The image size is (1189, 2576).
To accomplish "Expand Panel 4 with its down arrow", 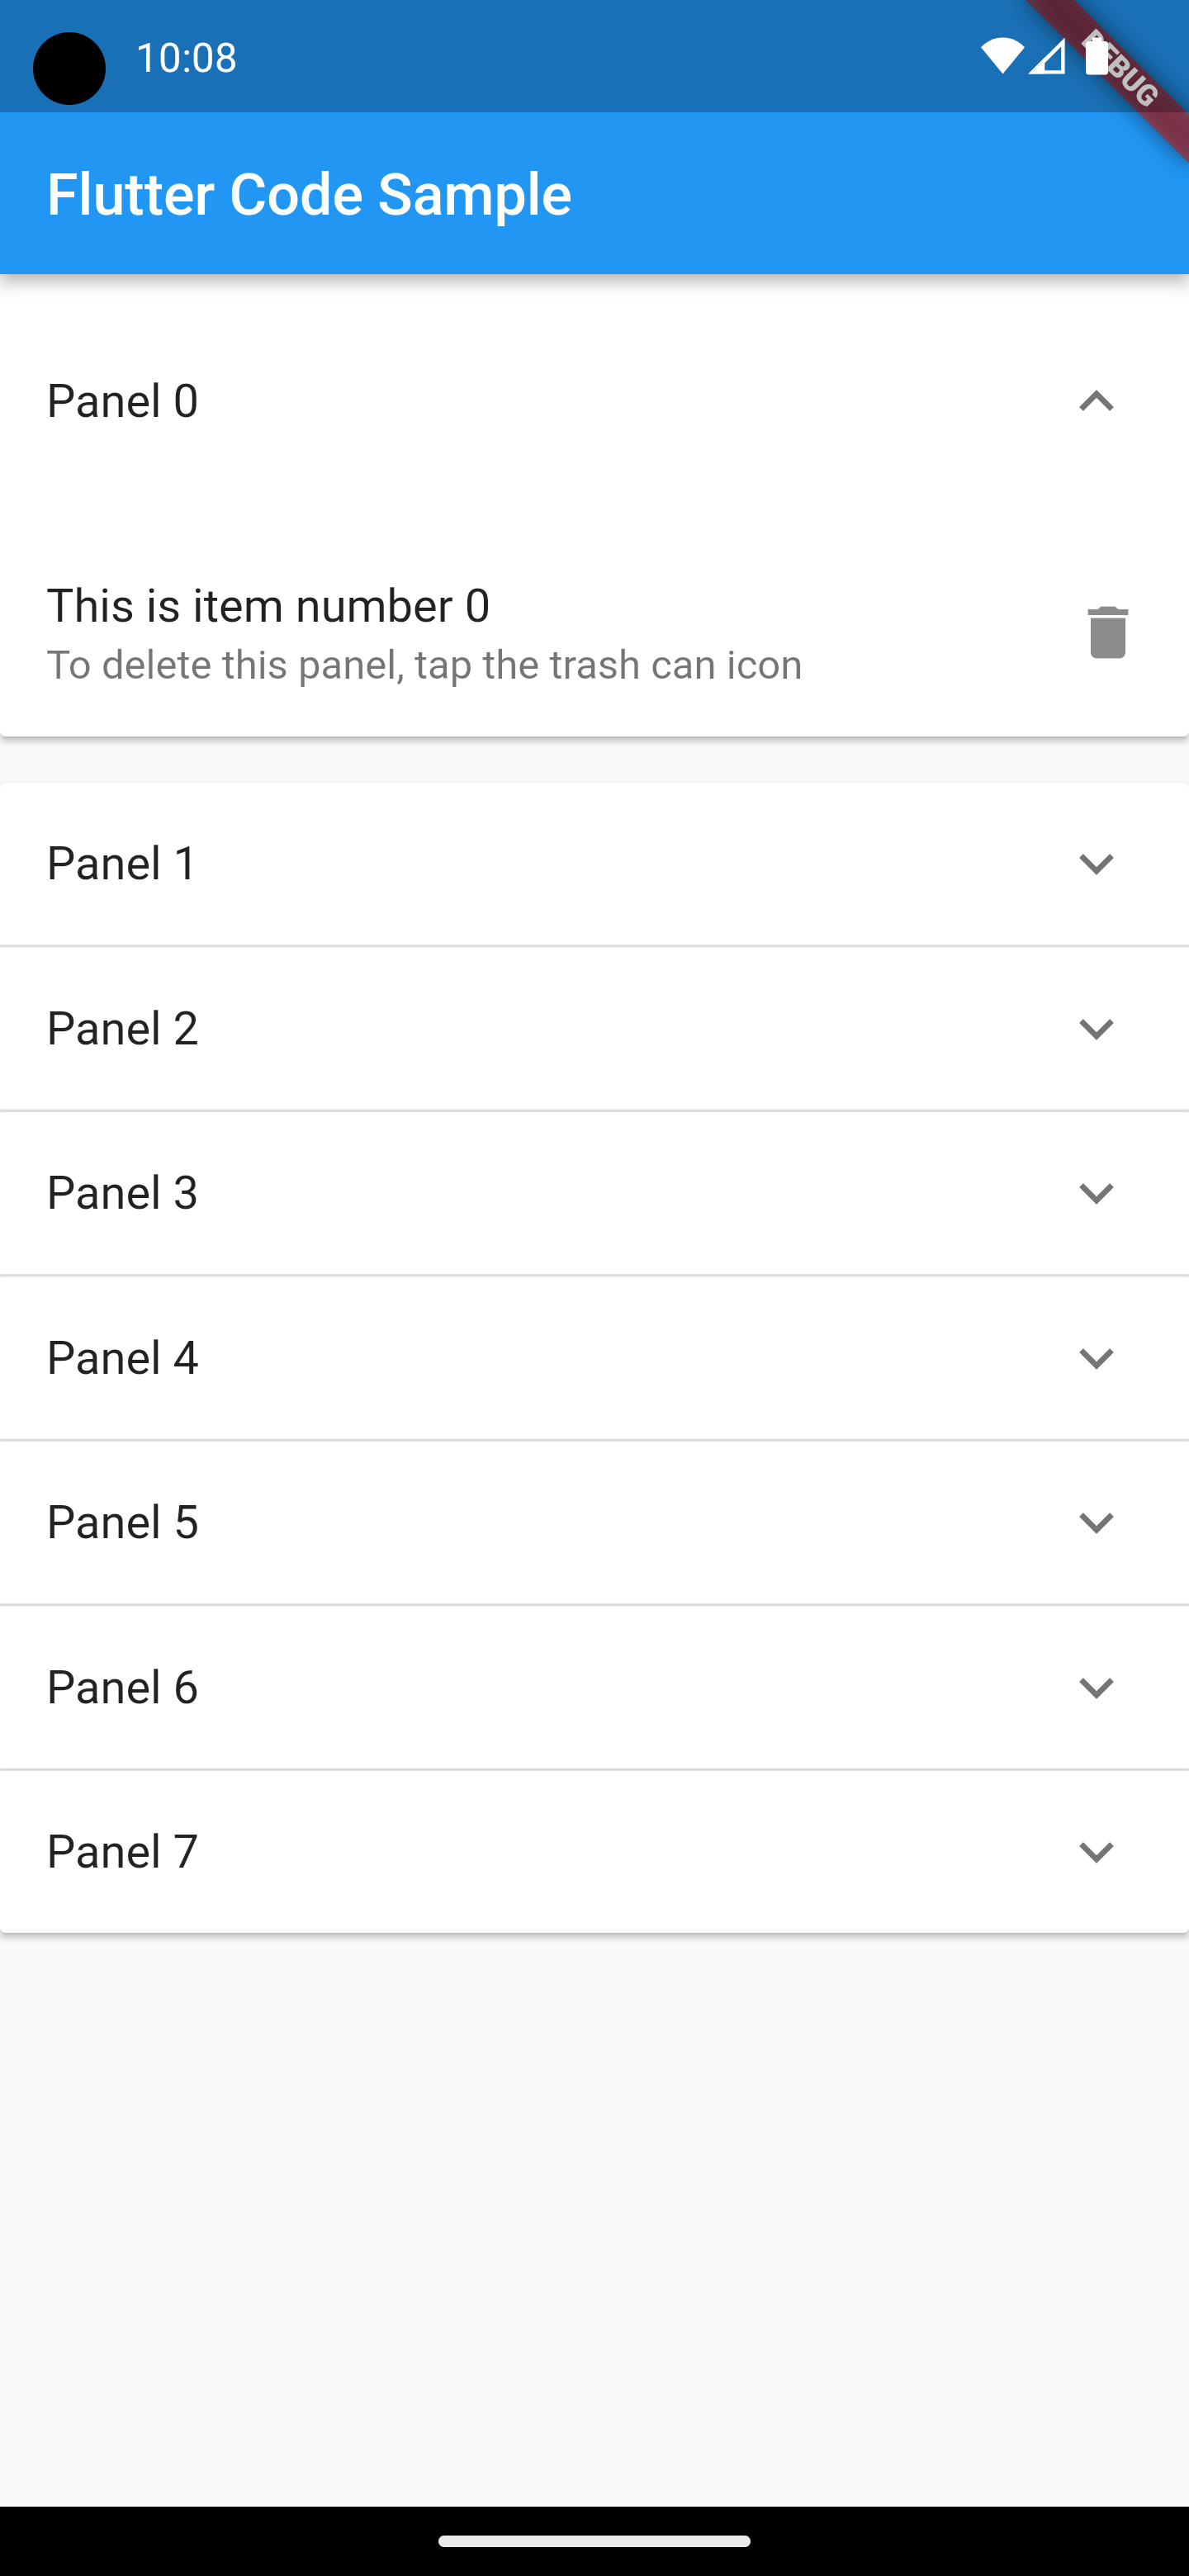I will click(x=1096, y=1358).
